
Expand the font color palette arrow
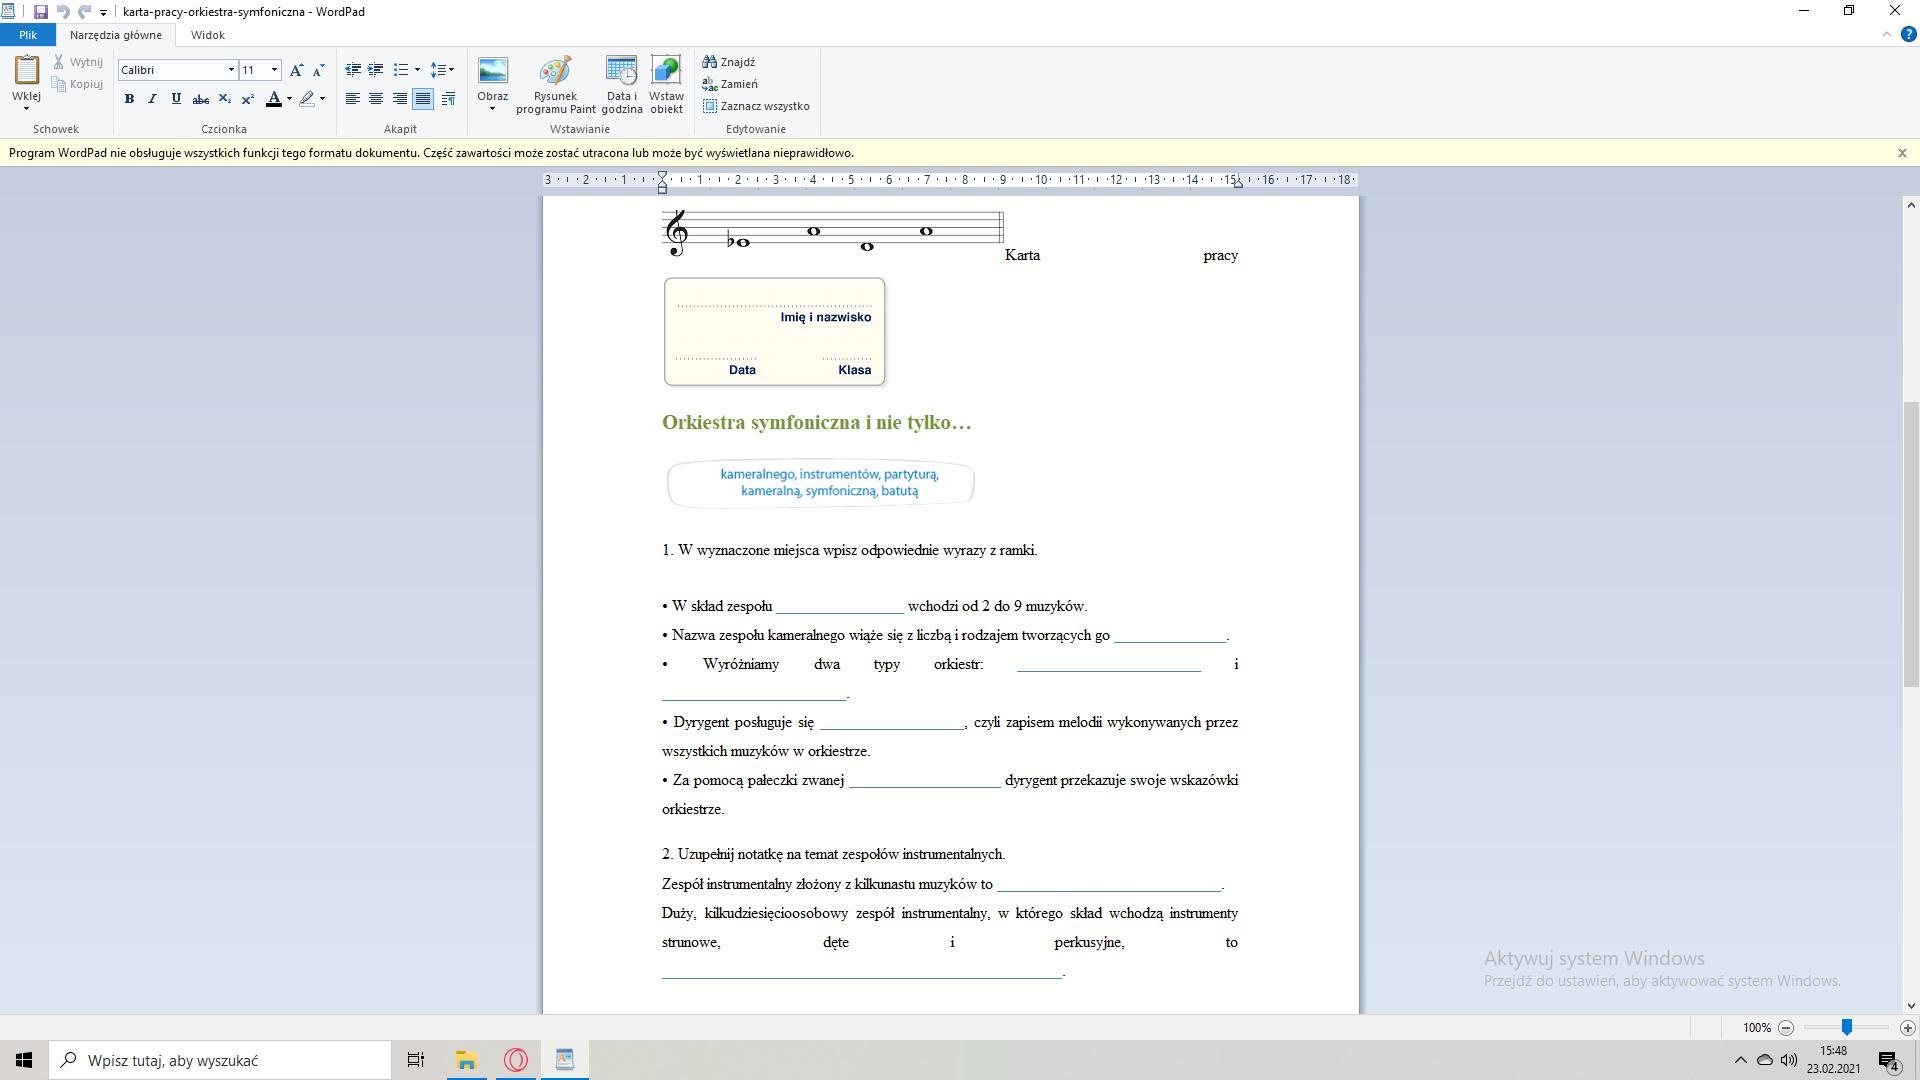[289, 99]
